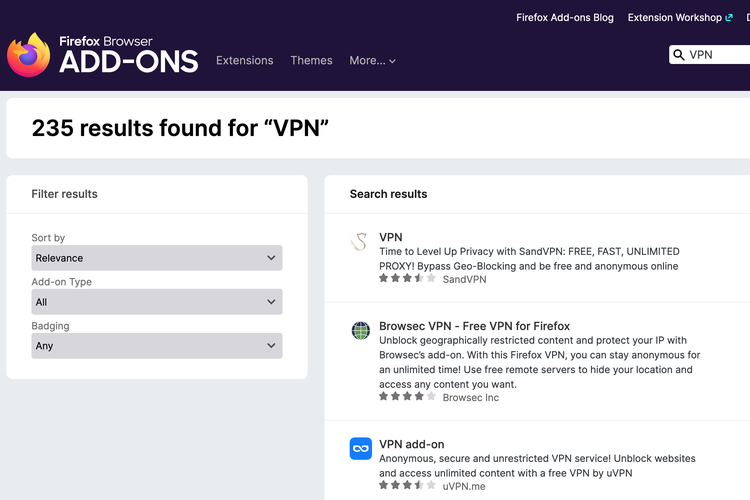Open the VPN add-on result title
The height and width of the screenshot is (500, 750).
[411, 444]
